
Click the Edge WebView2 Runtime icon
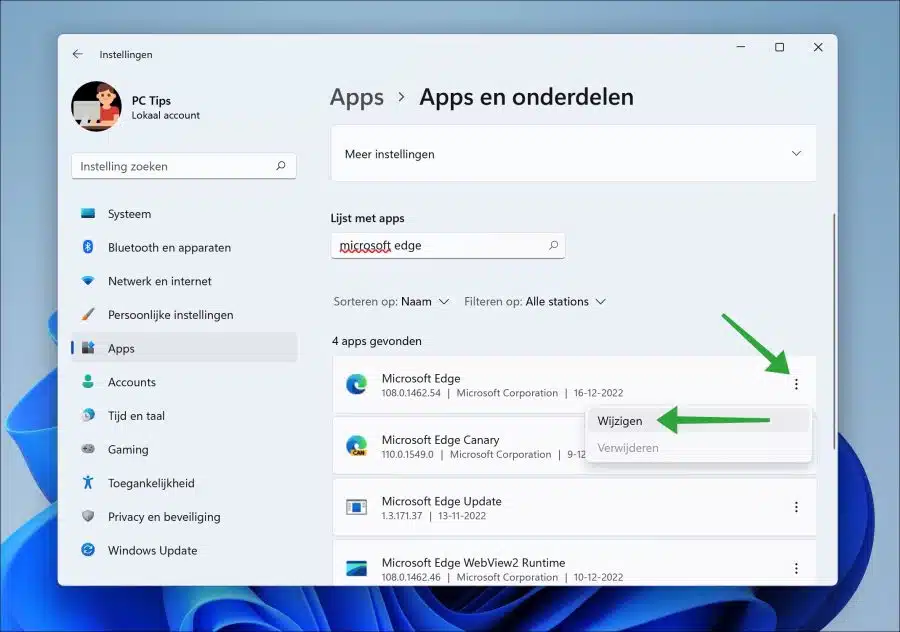pos(356,568)
